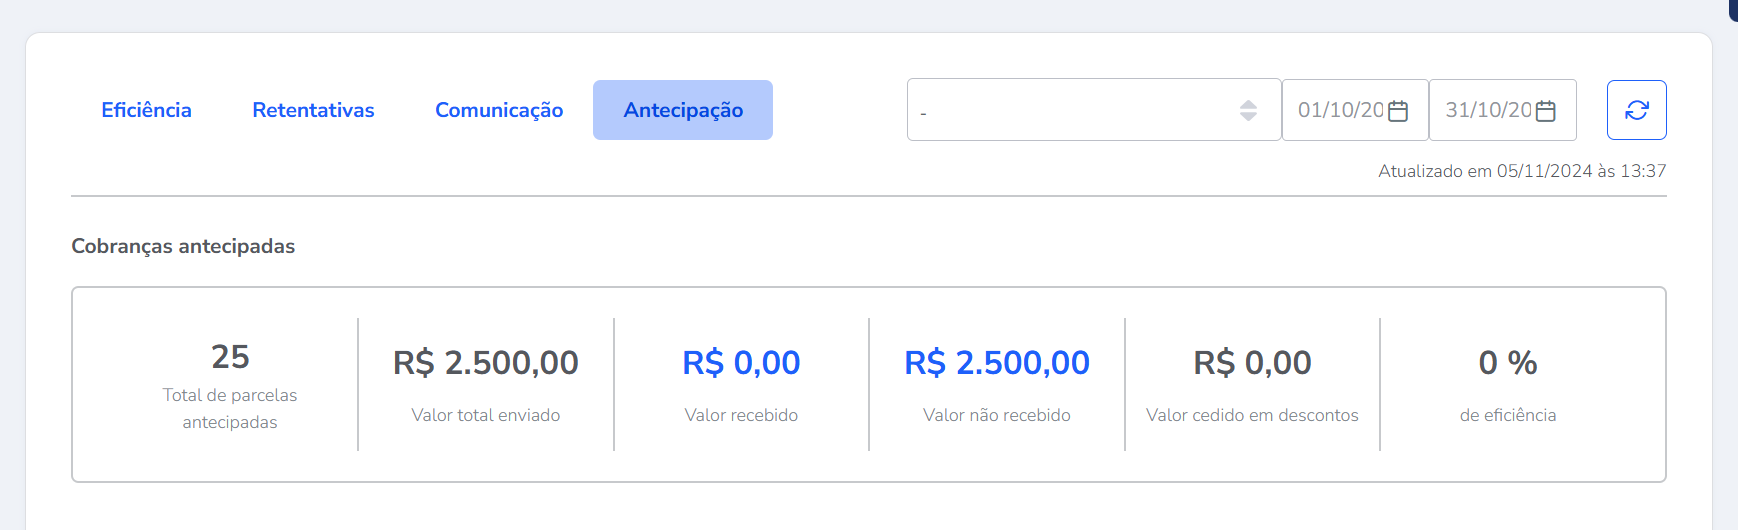Click the end date text 31/10/20
1738x530 pixels.
pyautogui.click(x=1488, y=110)
